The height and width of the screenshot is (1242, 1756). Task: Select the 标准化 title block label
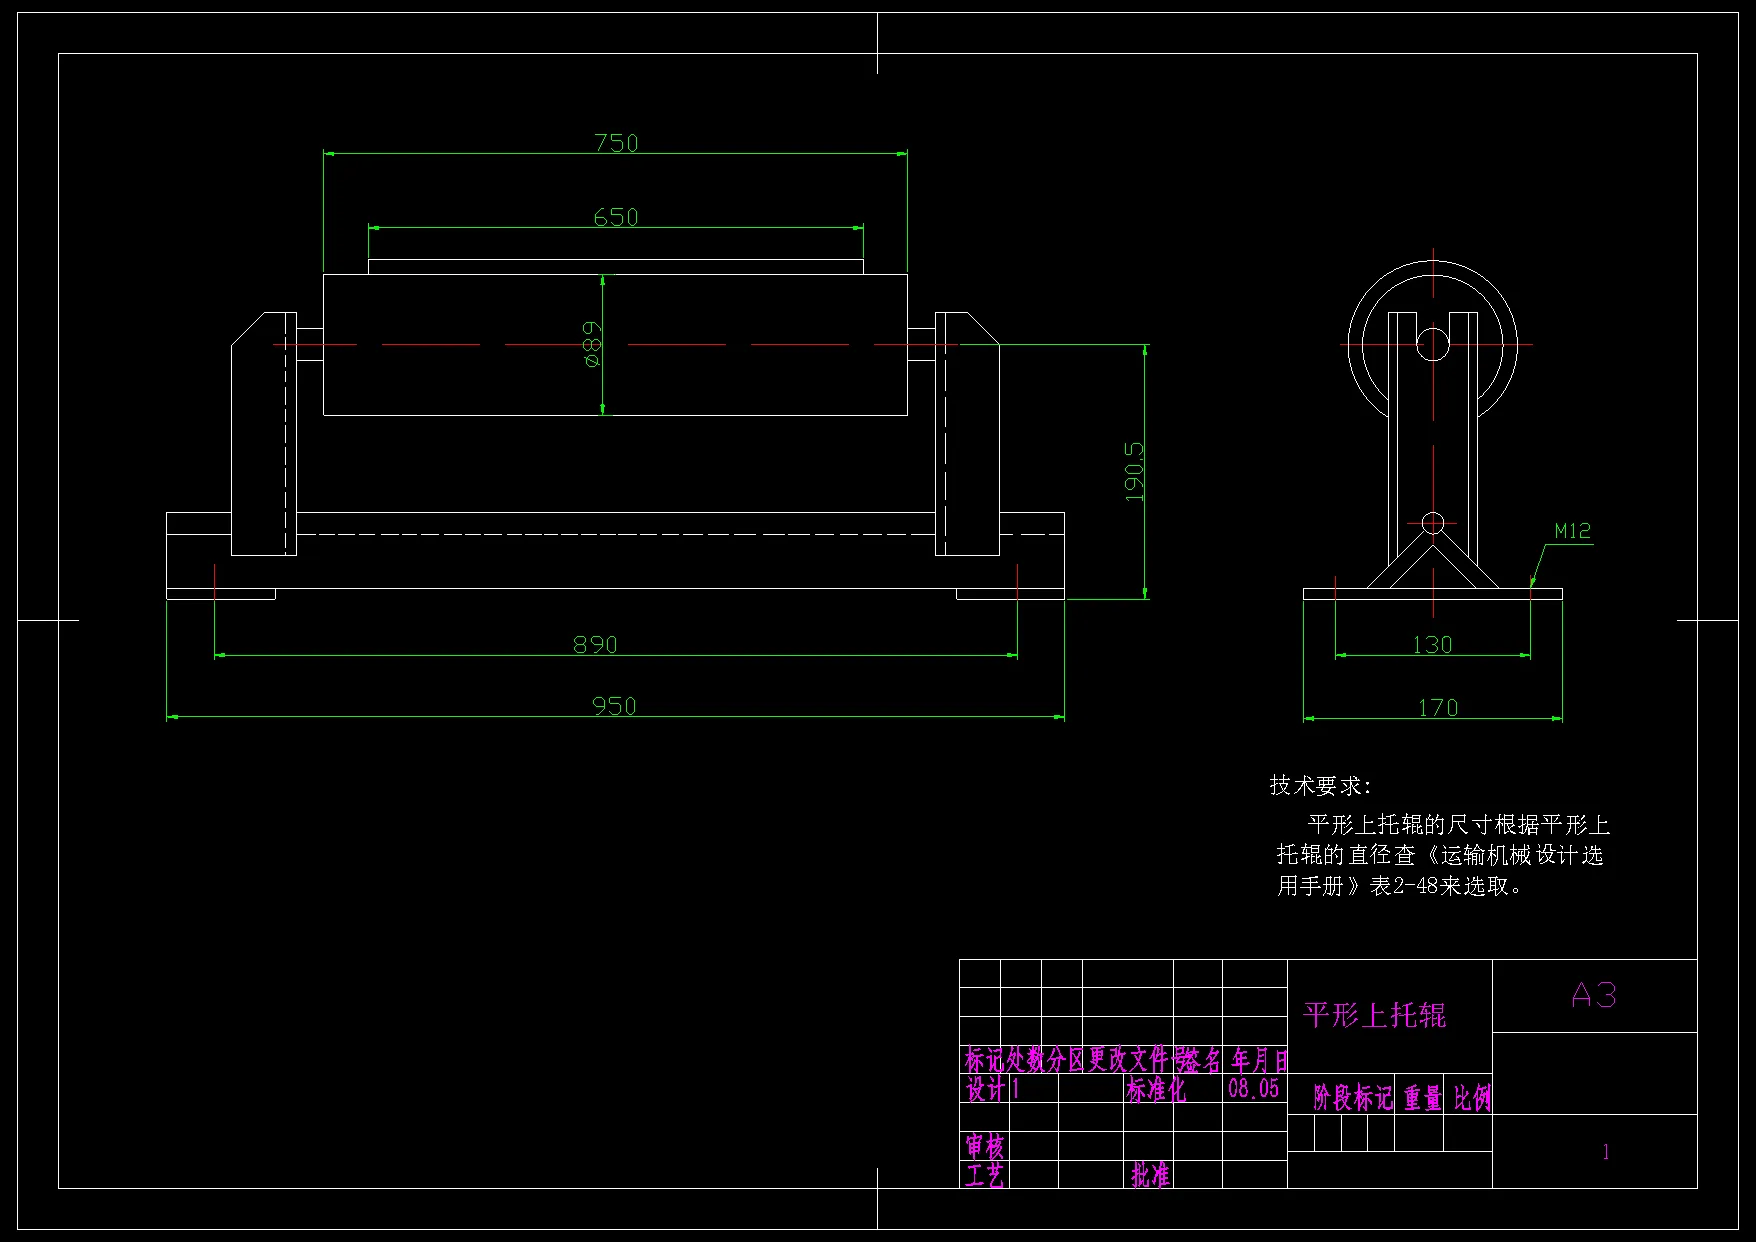click(x=1156, y=1089)
